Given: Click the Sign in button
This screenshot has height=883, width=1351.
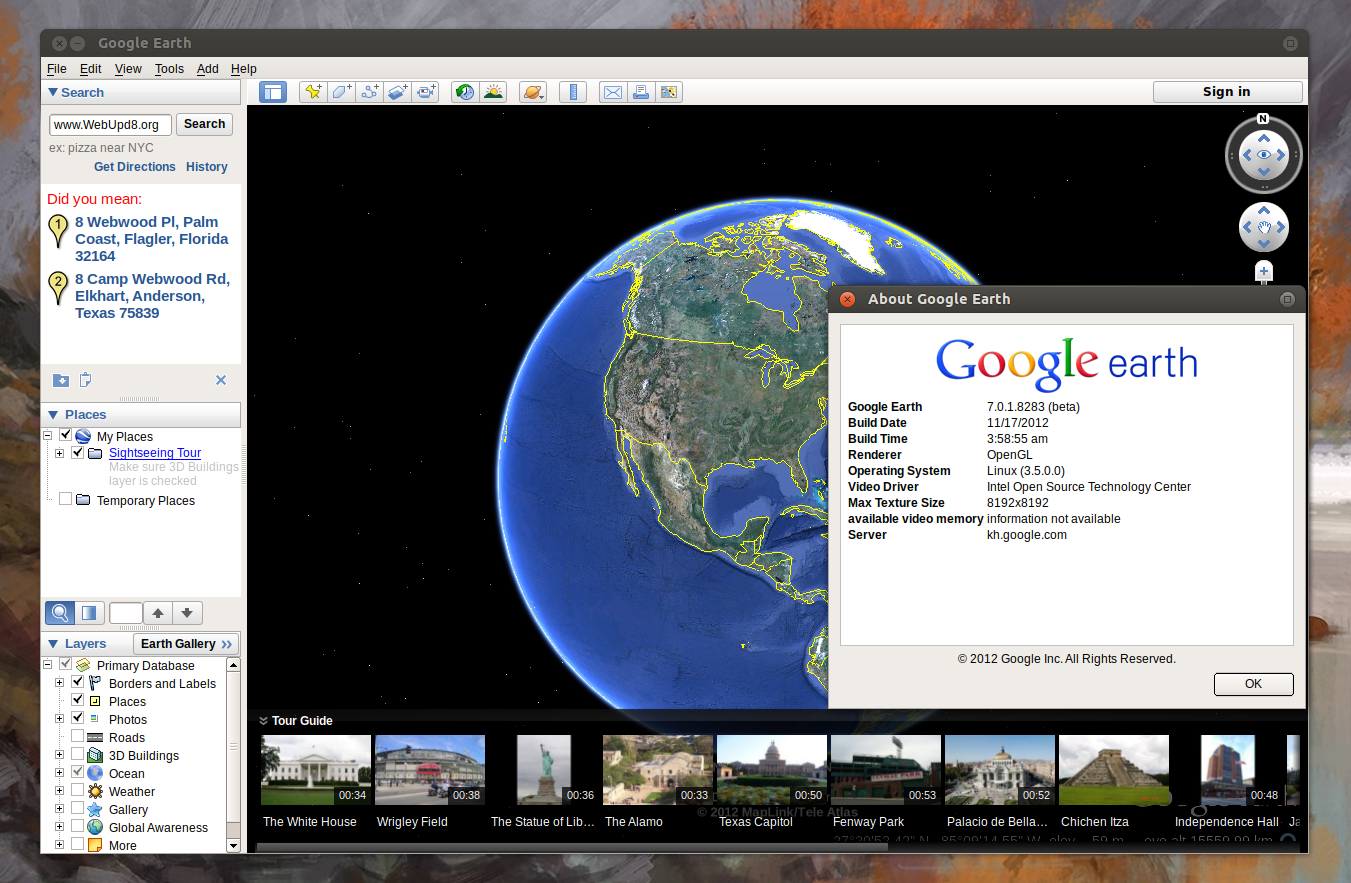Looking at the screenshot, I should (1227, 92).
